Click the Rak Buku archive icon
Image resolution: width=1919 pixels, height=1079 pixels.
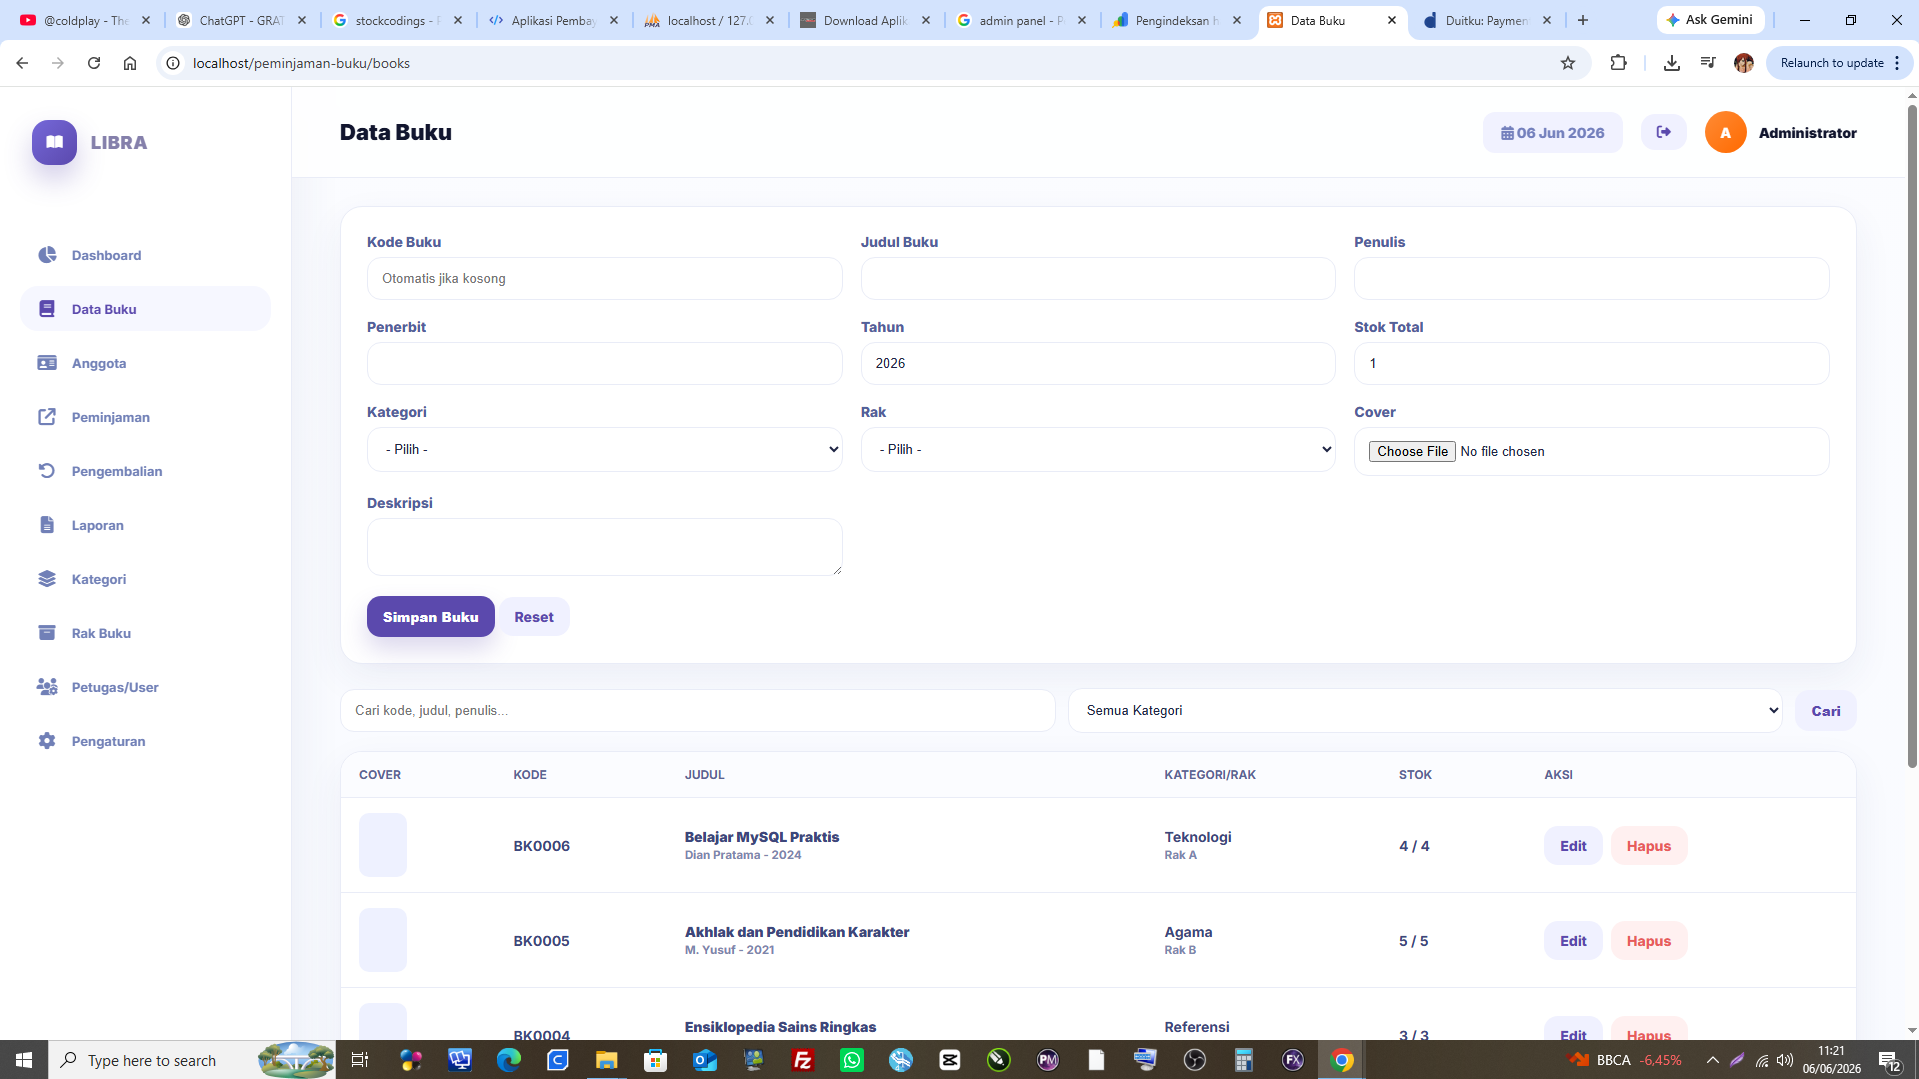point(47,633)
